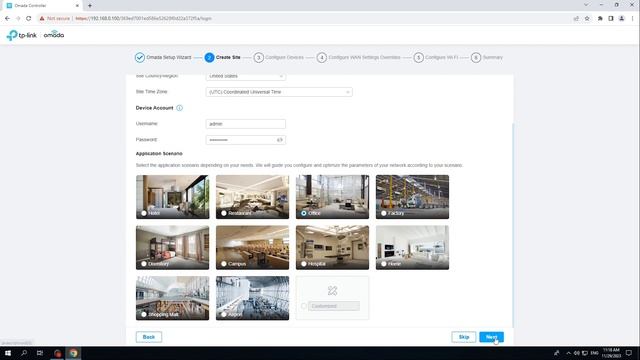Viewport: 640px width, 360px height.
Task: Show the password with the eye icon
Action: [x=280, y=140]
